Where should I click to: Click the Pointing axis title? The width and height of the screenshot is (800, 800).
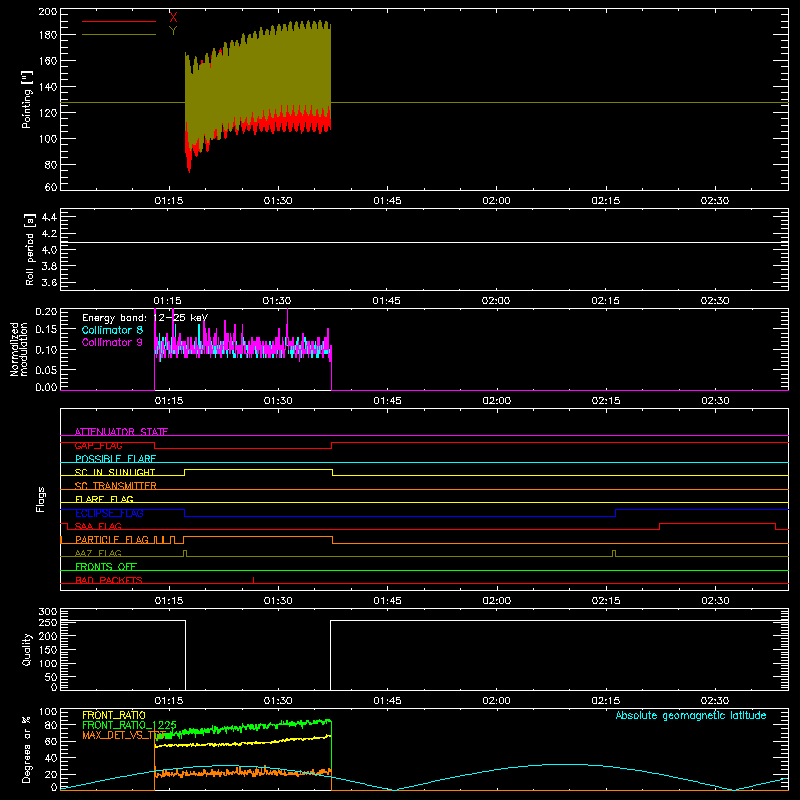pyautogui.click(x=27, y=99)
